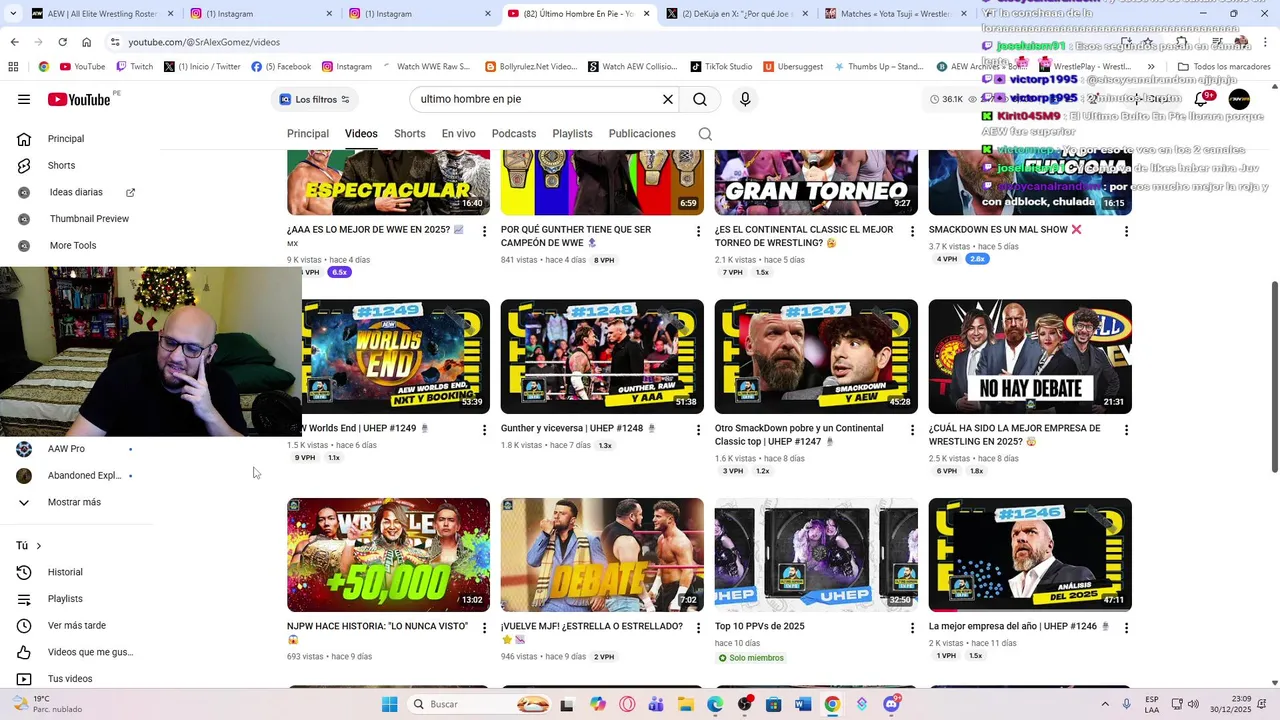
Task: Go to the Podcasts channel tab
Action: coord(514,134)
